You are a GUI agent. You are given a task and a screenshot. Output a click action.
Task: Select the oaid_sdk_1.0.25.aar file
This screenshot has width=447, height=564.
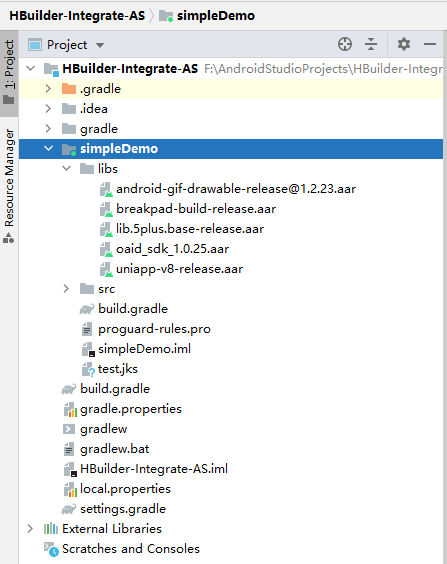click(x=172, y=249)
